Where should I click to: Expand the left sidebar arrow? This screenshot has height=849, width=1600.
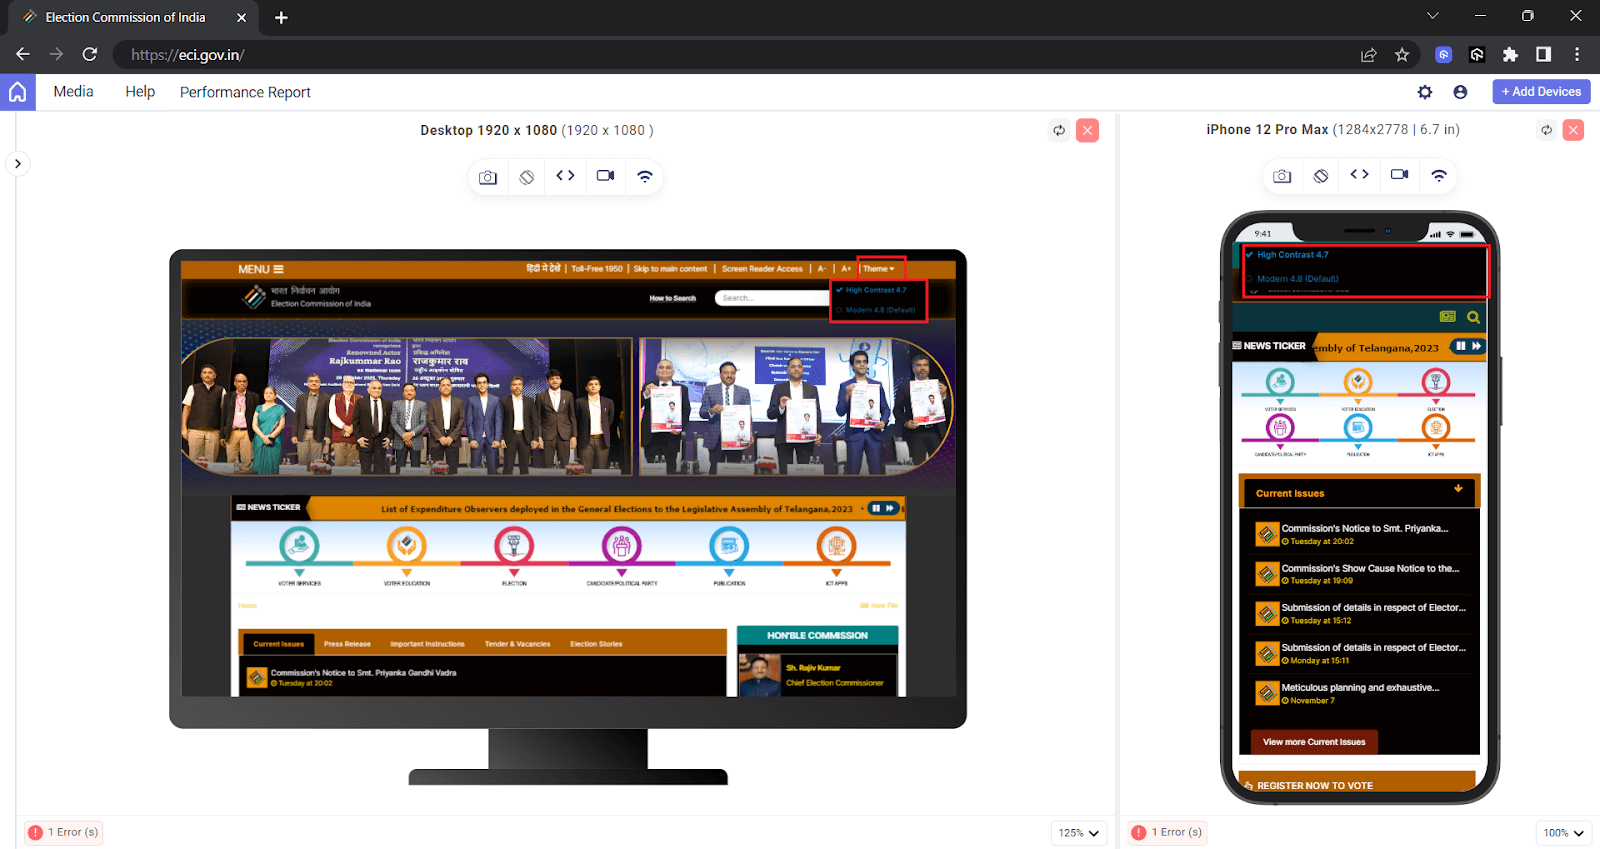pyautogui.click(x=18, y=164)
